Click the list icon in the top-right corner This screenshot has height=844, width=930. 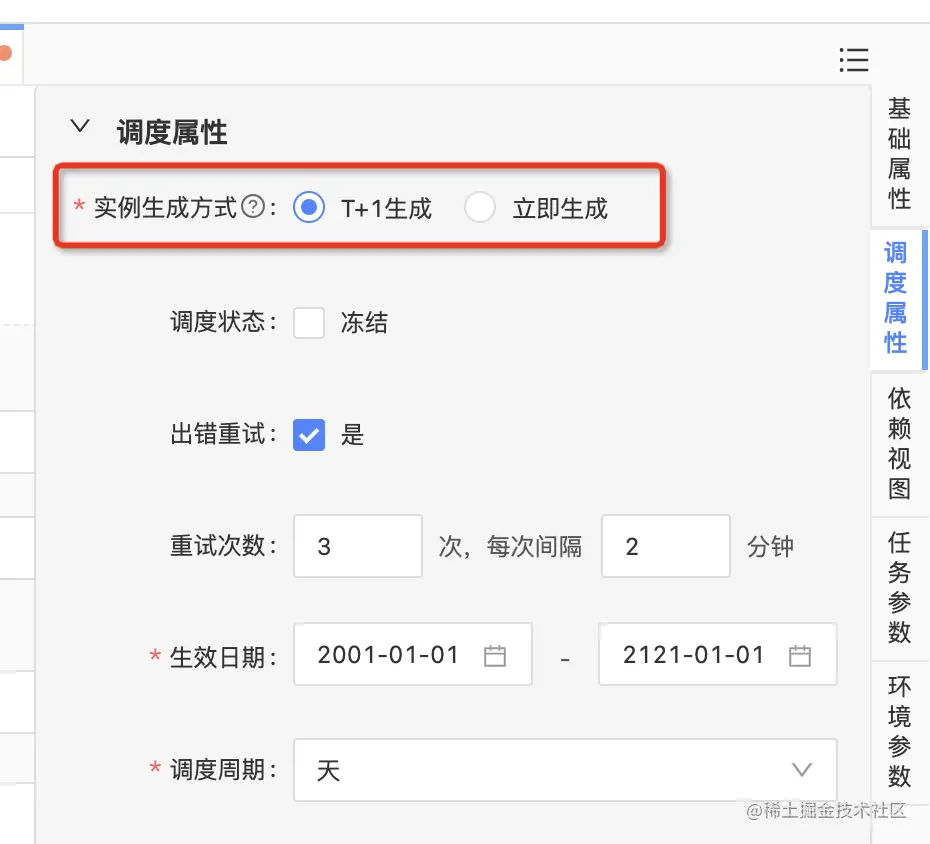(x=854, y=60)
